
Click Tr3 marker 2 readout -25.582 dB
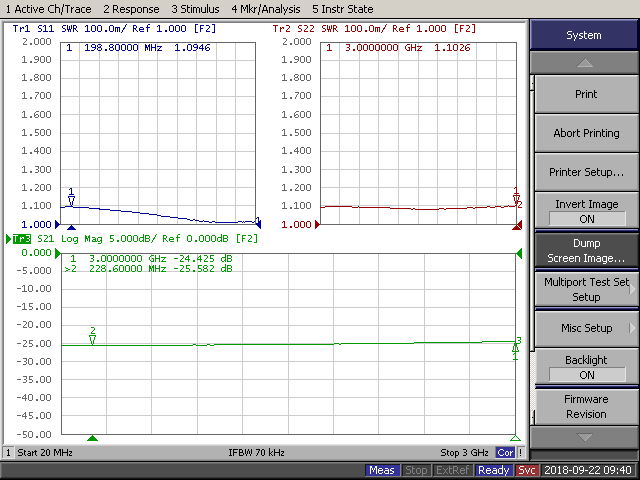(x=149, y=269)
